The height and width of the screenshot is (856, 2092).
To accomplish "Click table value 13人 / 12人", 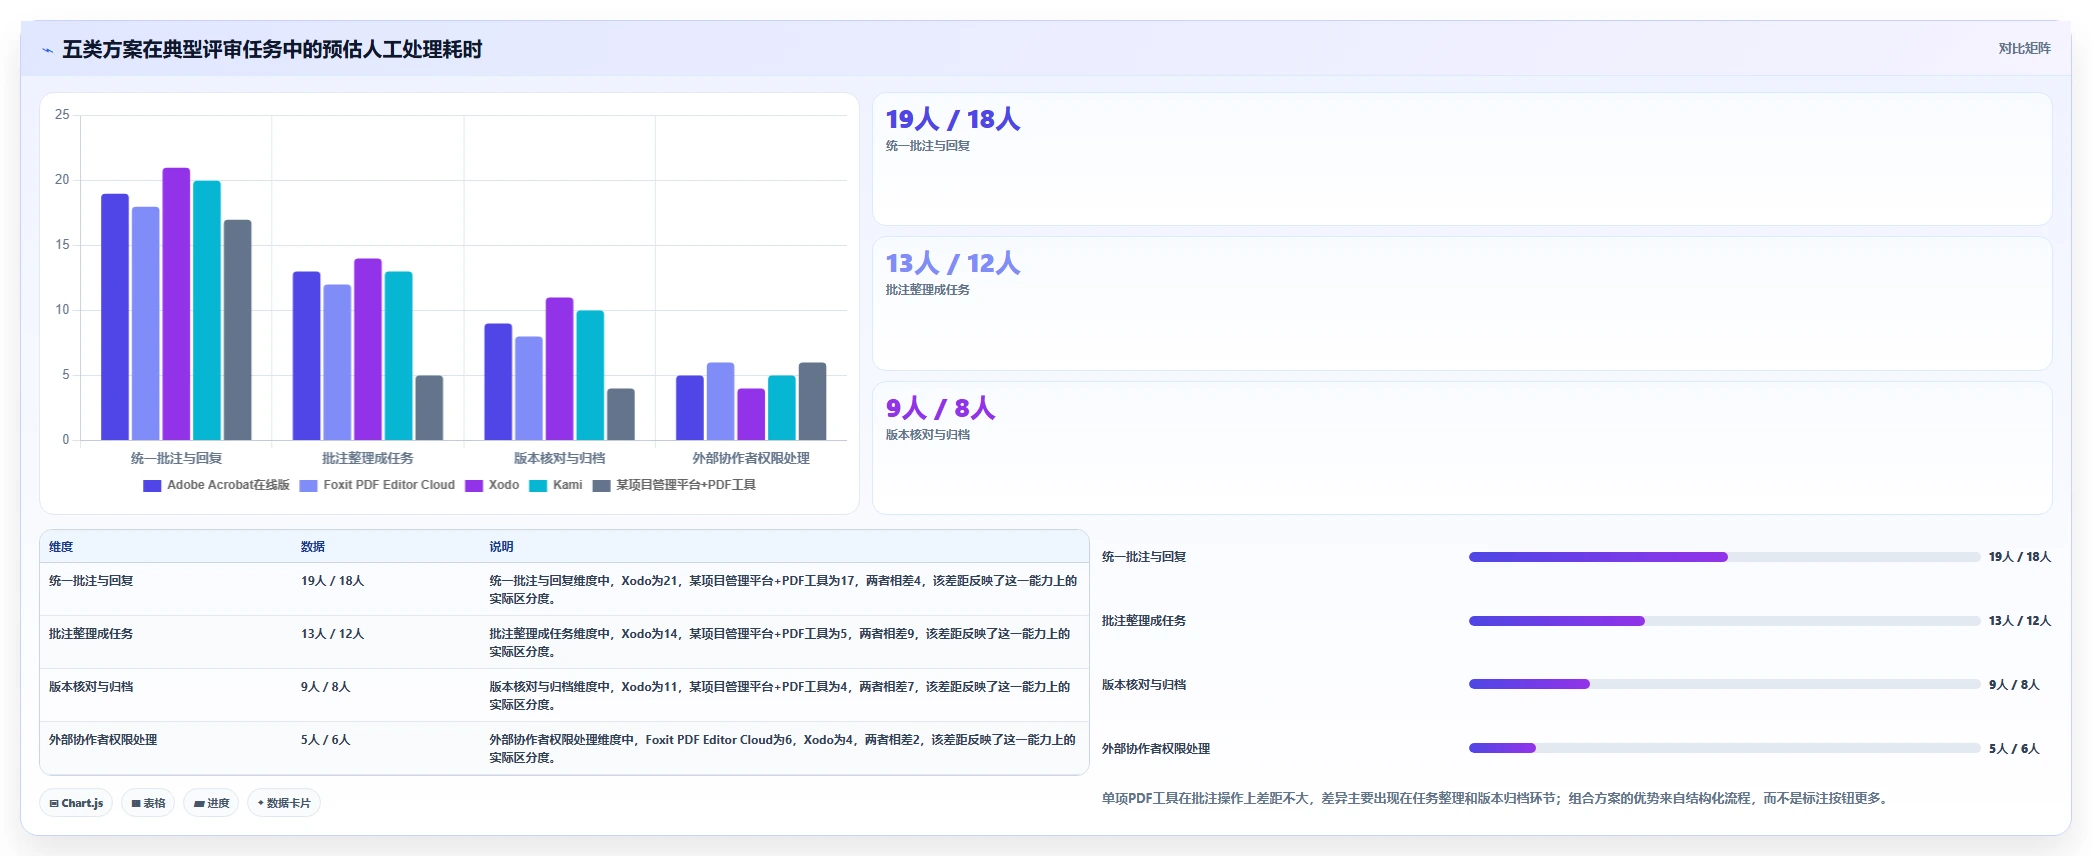I will [333, 634].
